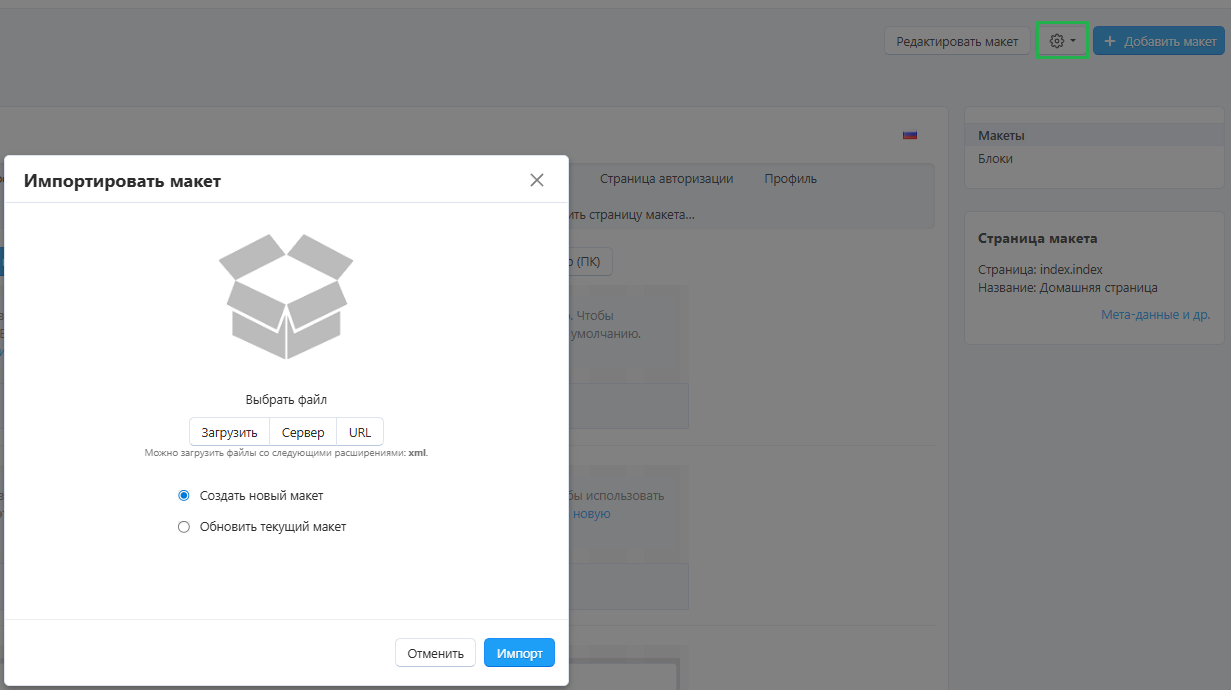Click the open box upload icon
The width and height of the screenshot is (1231, 690).
286,297
